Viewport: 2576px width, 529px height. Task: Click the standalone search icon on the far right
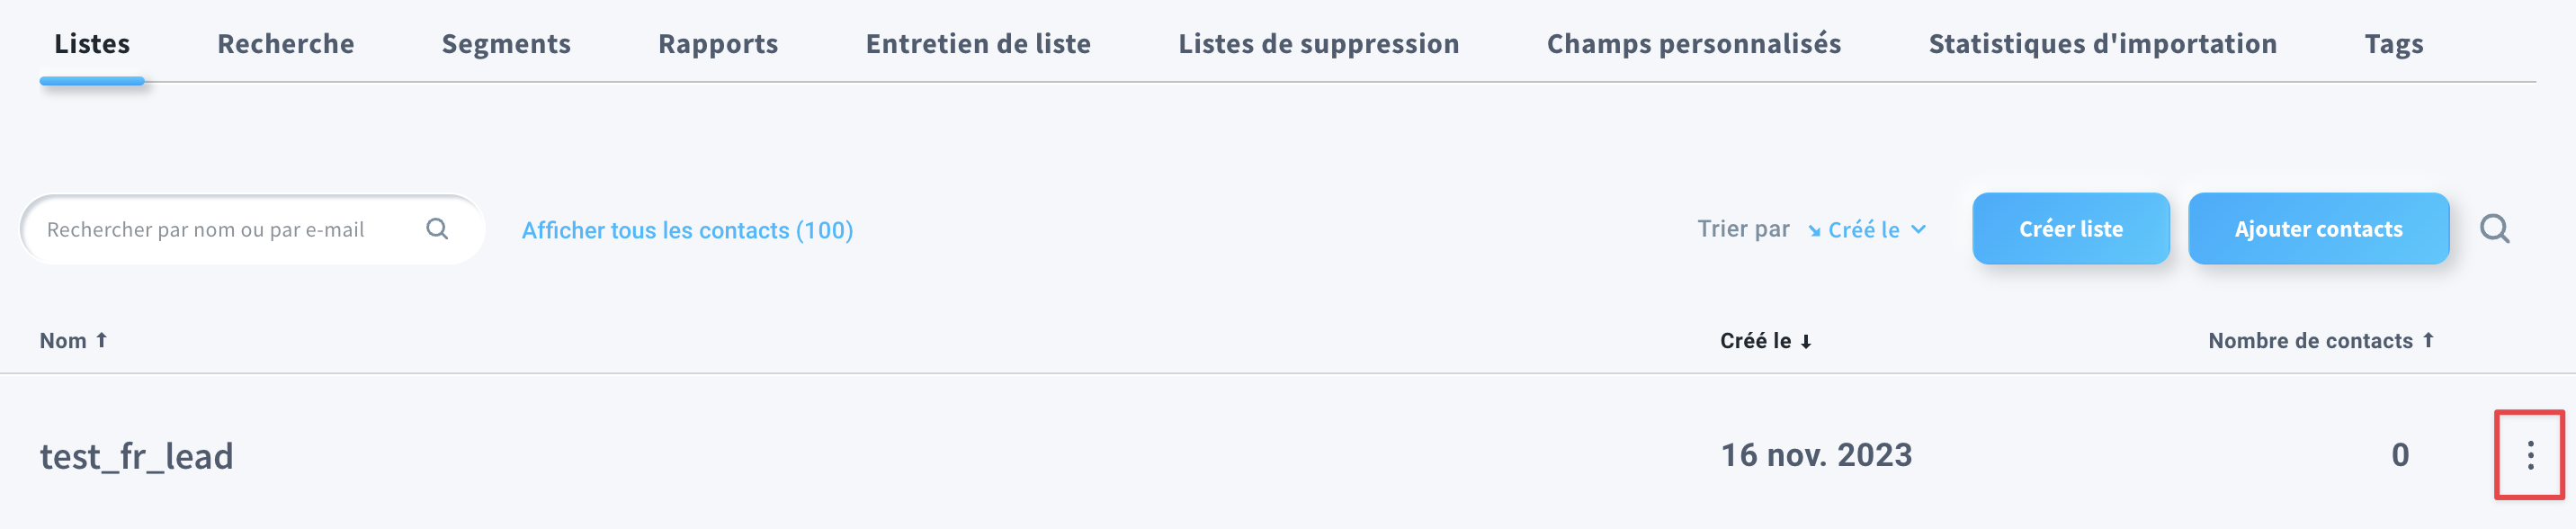coord(2497,229)
